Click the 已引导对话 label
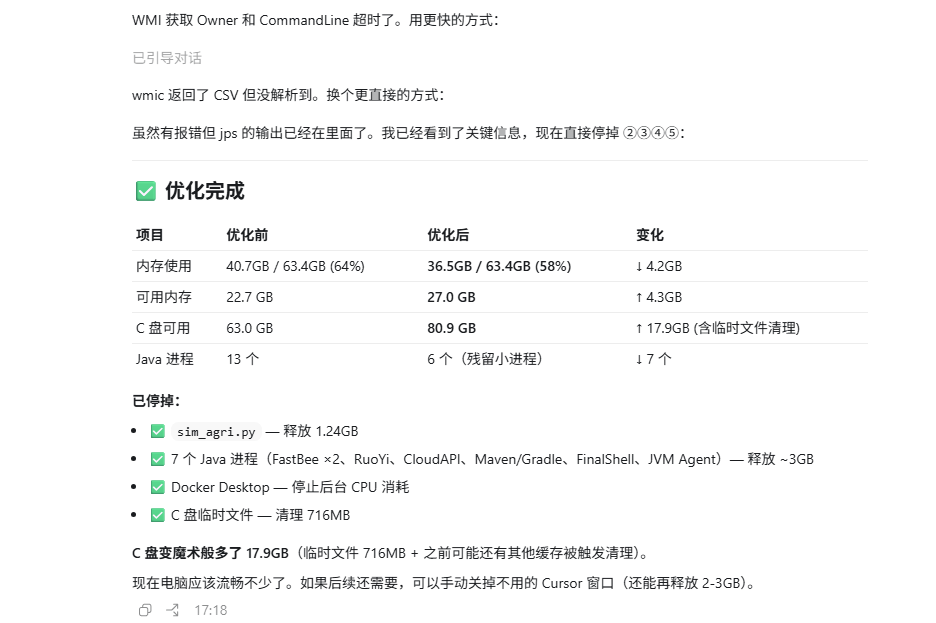 coord(167,58)
